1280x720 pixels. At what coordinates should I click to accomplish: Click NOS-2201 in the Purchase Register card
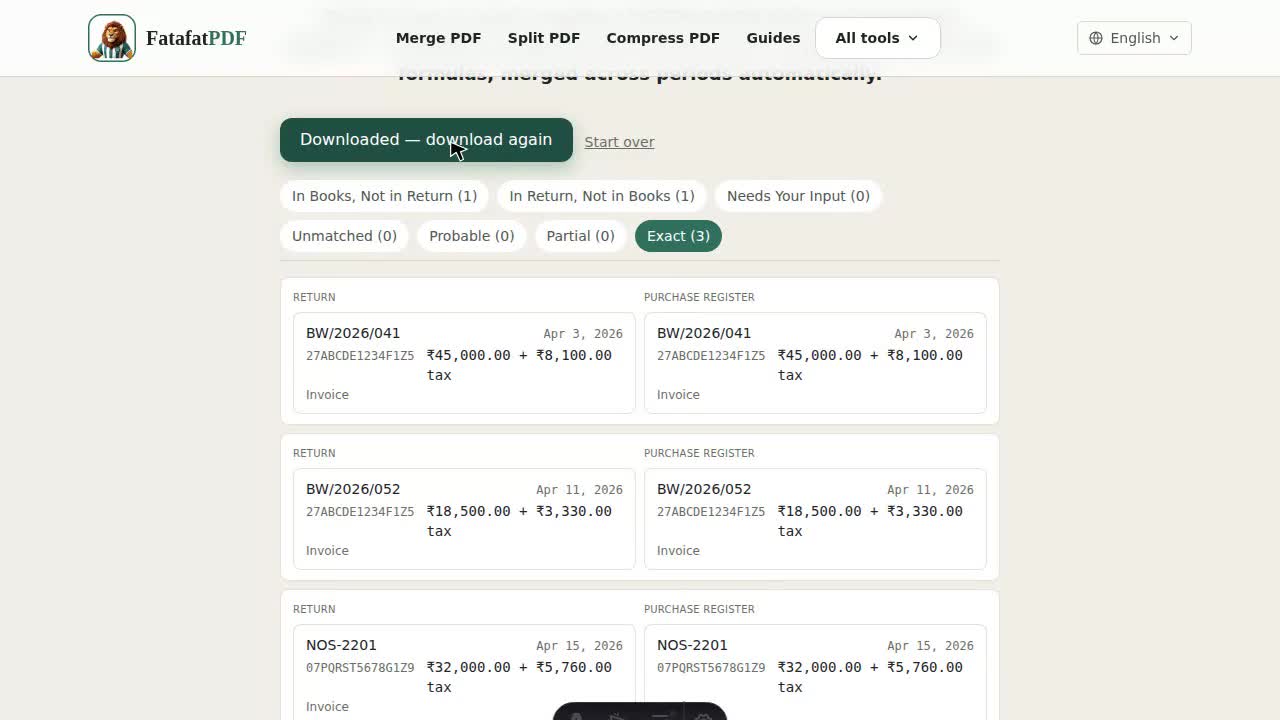(x=692, y=645)
